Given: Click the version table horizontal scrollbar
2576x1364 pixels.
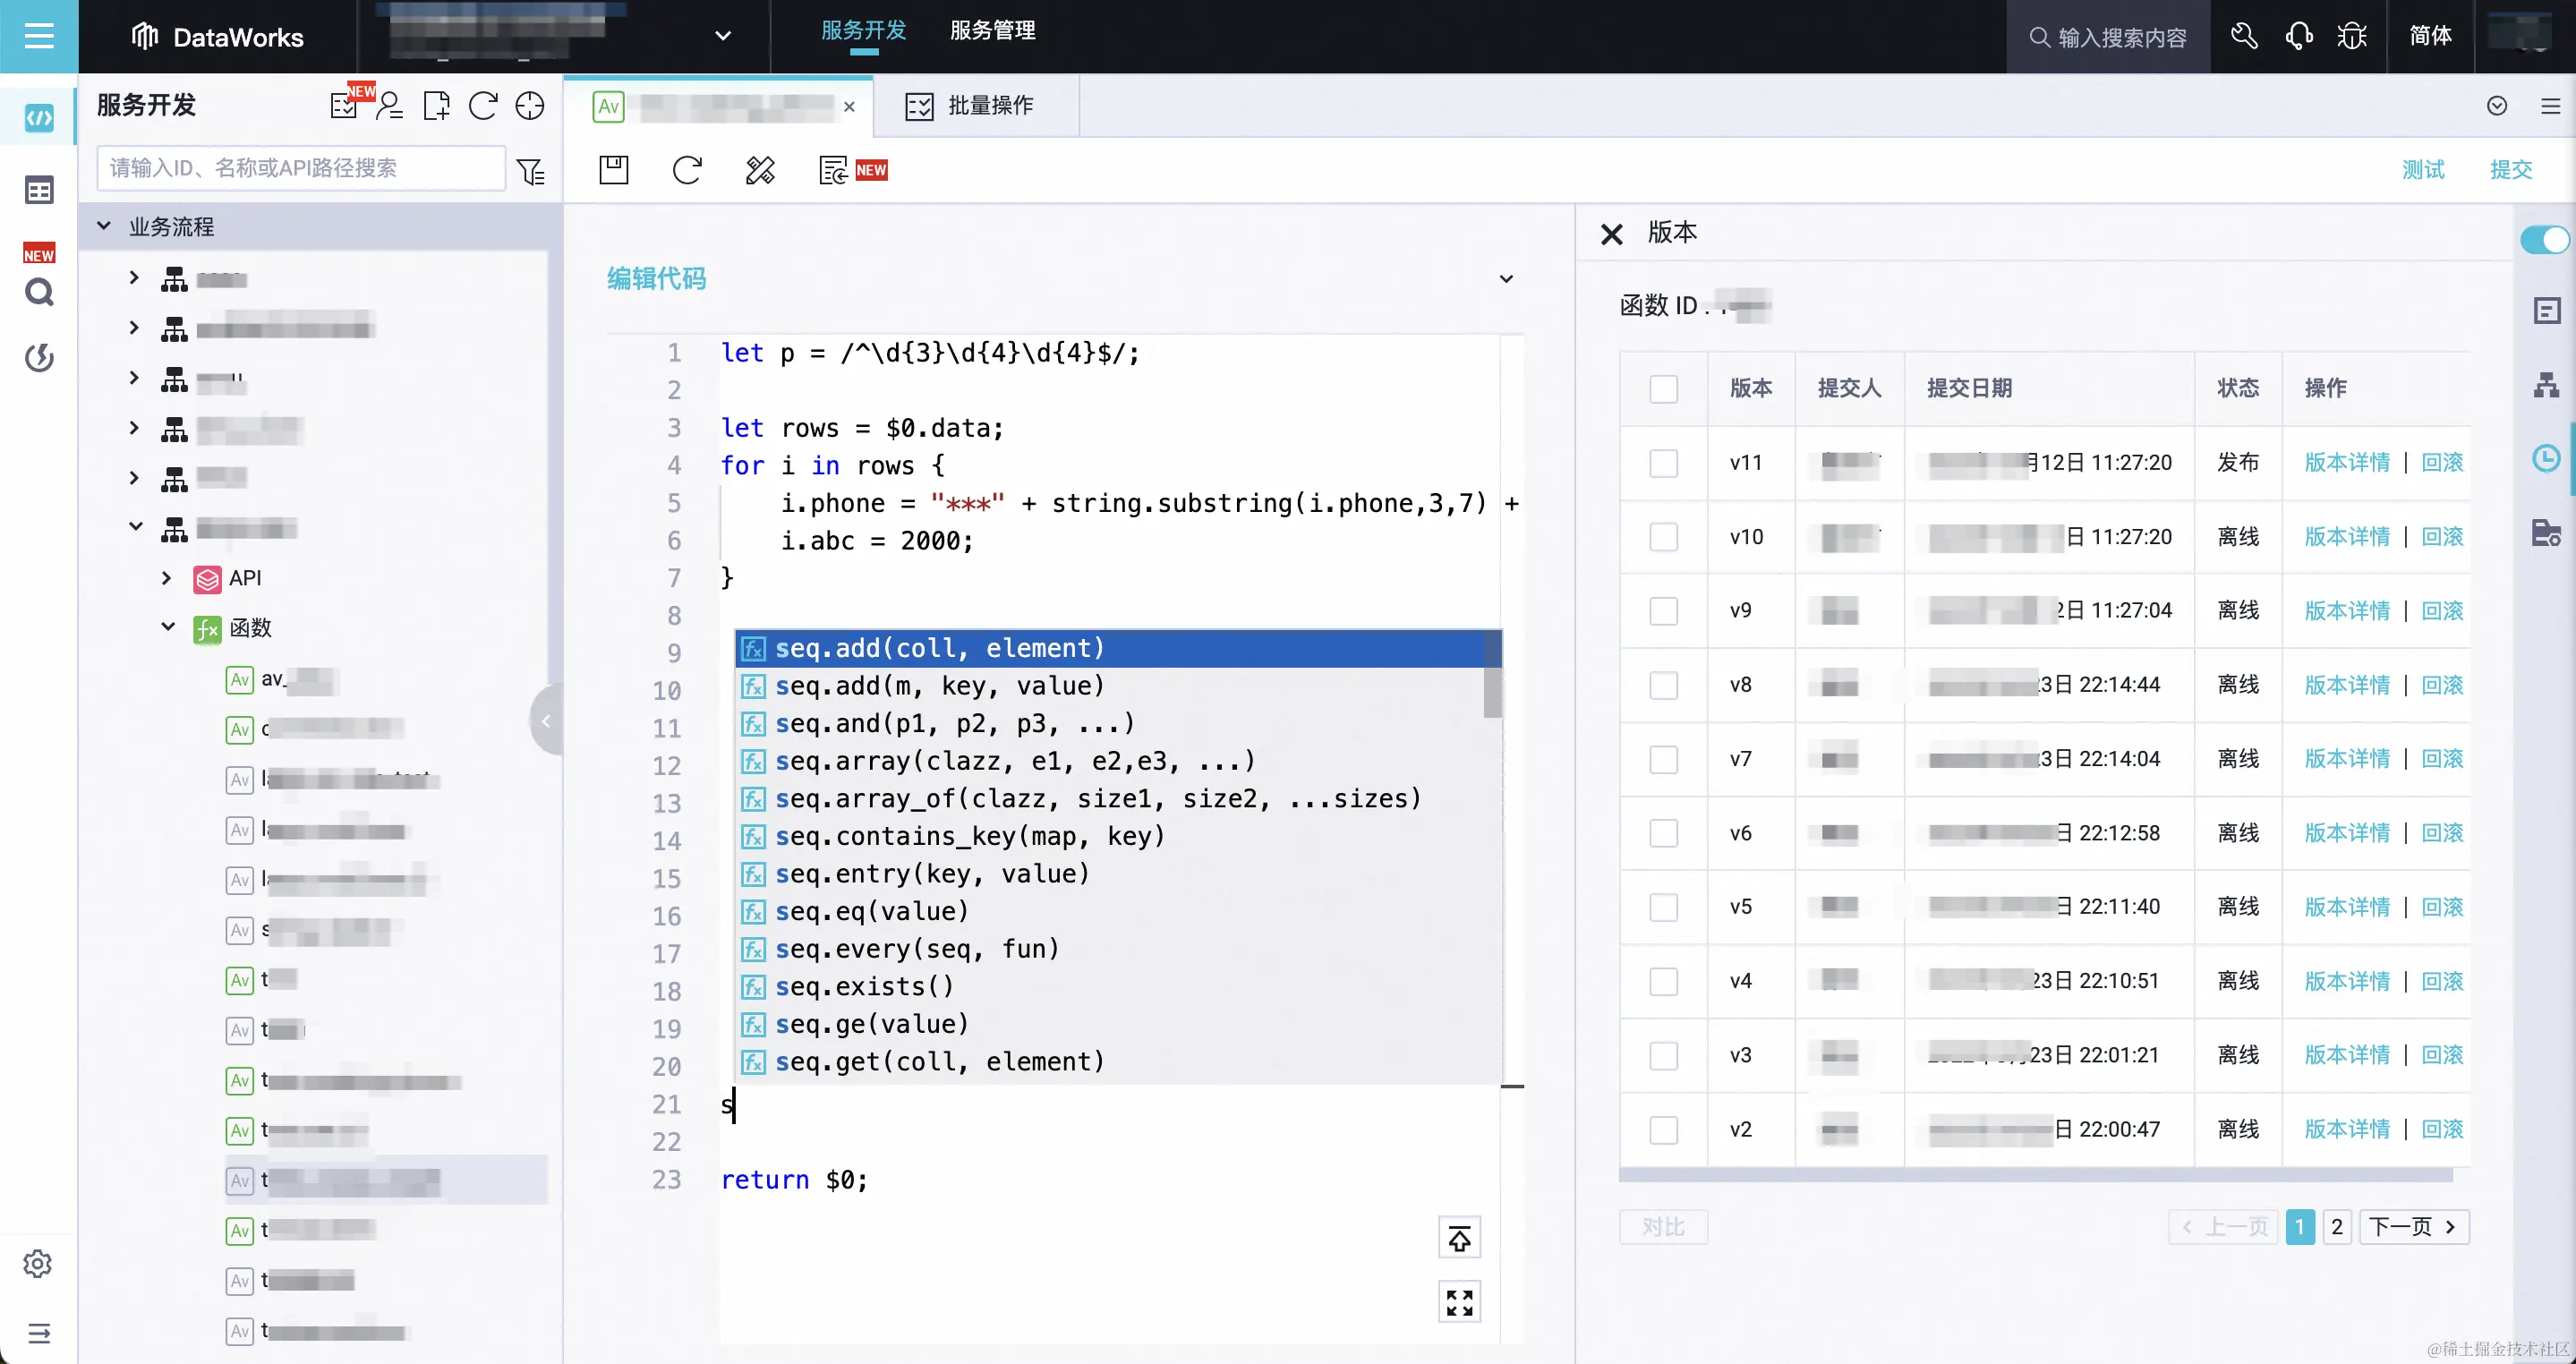Looking at the screenshot, I should coord(2035,1175).
